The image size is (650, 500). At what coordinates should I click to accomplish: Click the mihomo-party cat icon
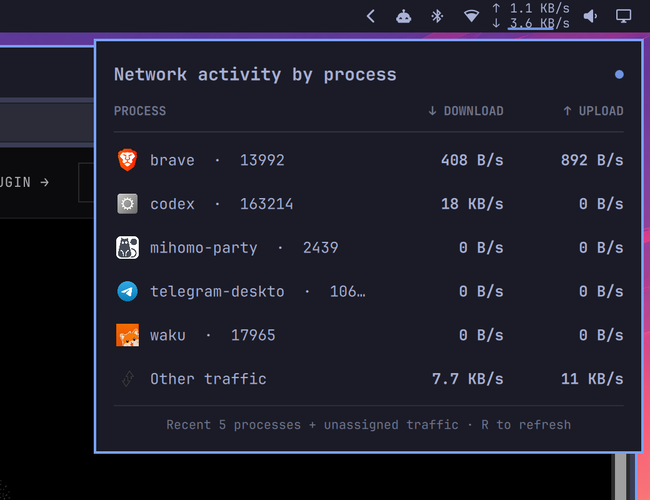[x=127, y=248]
